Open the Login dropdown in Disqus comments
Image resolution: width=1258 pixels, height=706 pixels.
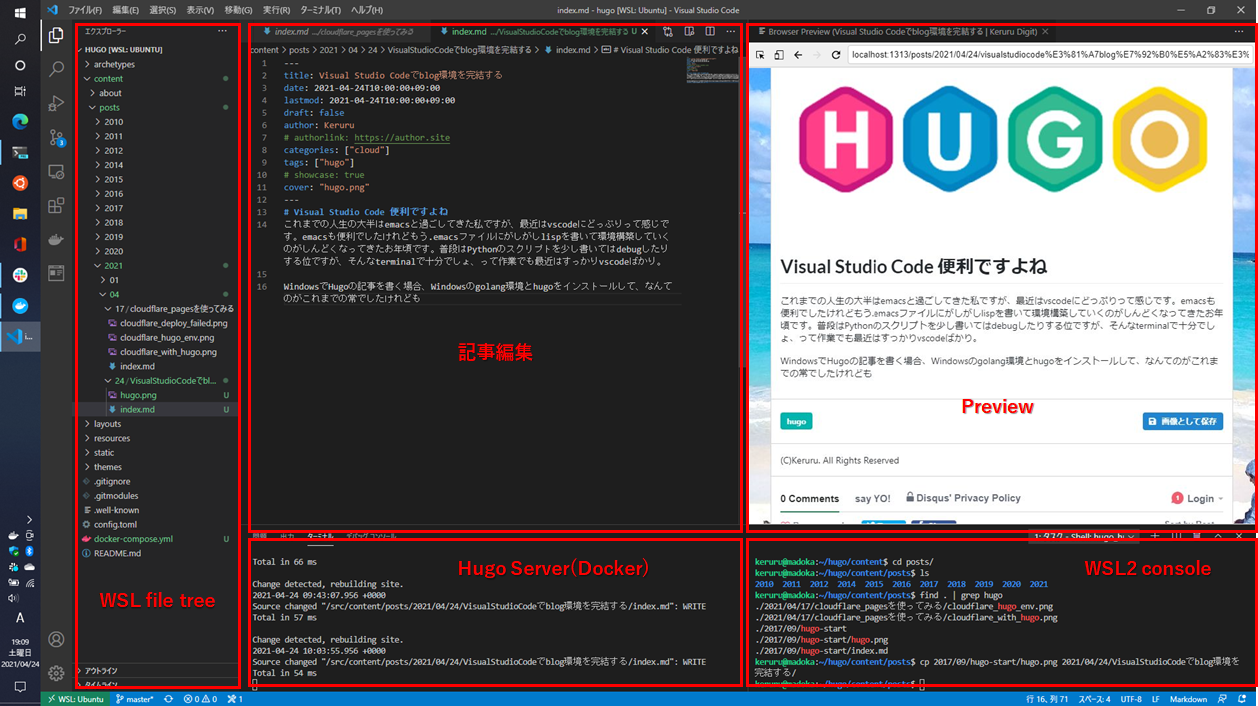1198,498
